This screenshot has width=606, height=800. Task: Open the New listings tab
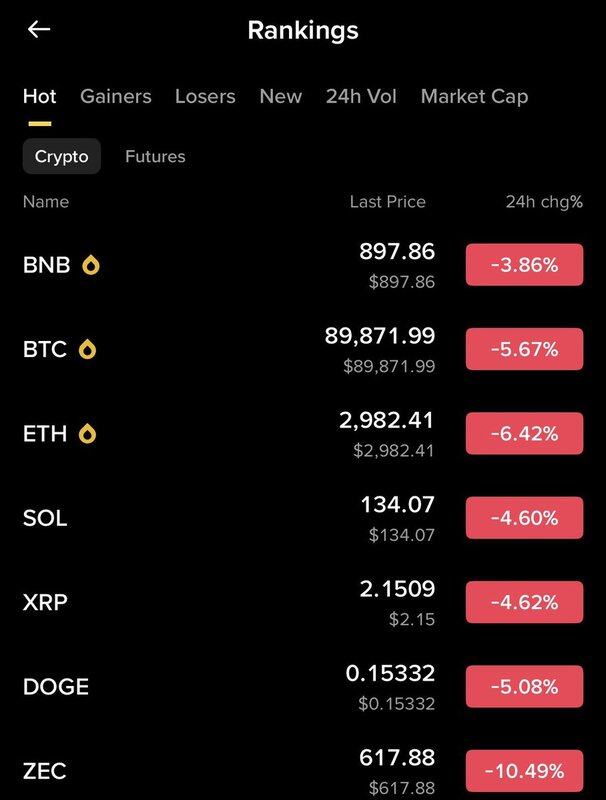point(280,96)
